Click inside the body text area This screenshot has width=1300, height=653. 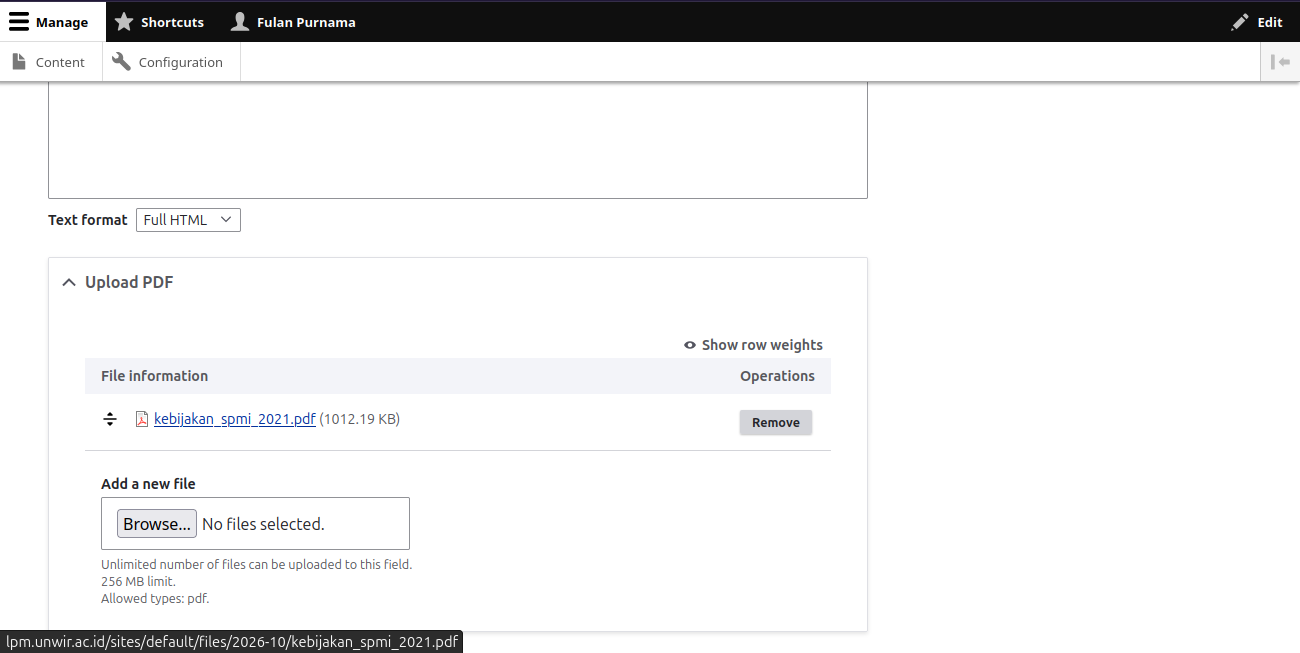(458, 140)
